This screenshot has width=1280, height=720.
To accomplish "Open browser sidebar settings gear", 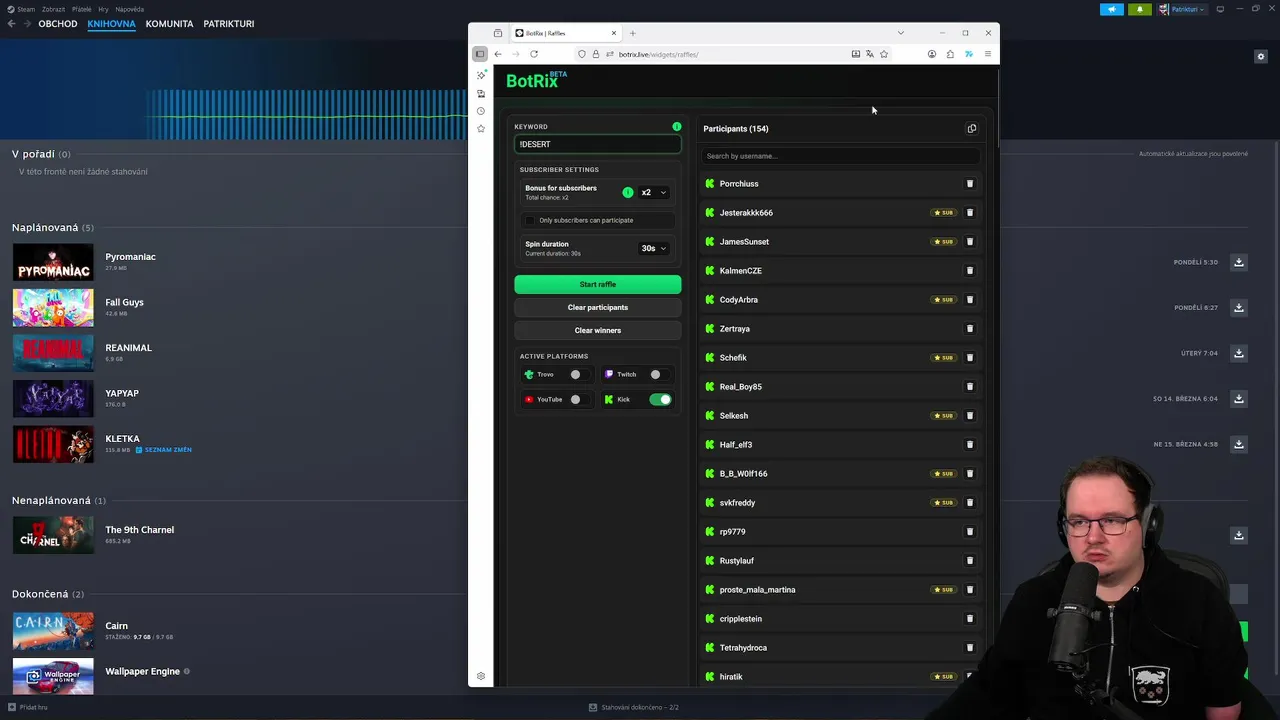I will click(481, 677).
